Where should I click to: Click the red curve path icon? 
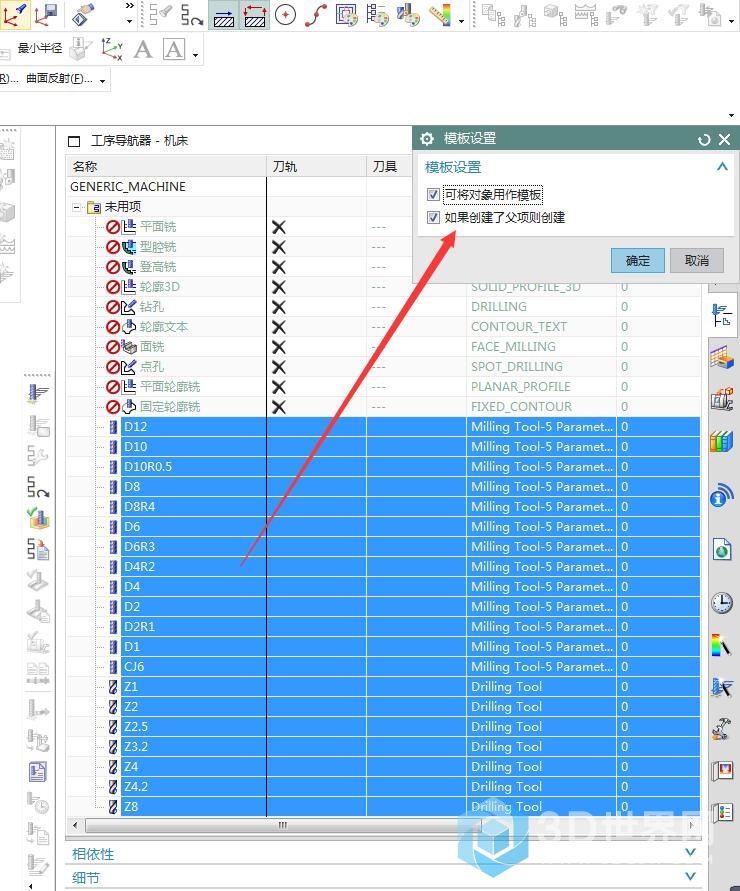(315, 15)
